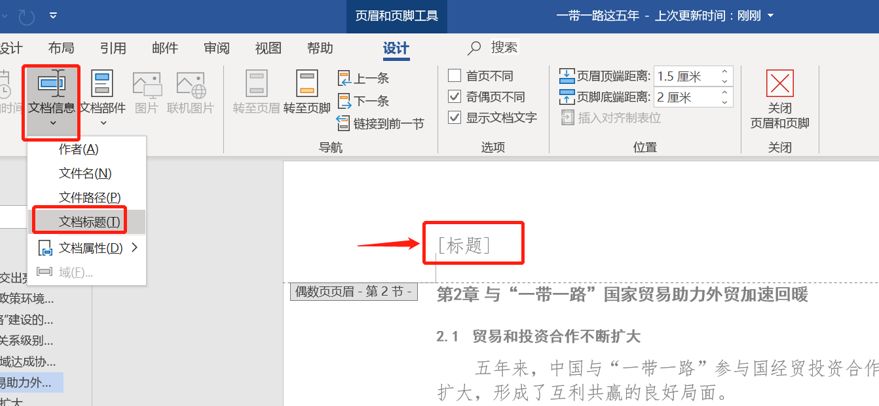
Task: Switch to the 布局 ribbon tab
Action: coord(61,49)
